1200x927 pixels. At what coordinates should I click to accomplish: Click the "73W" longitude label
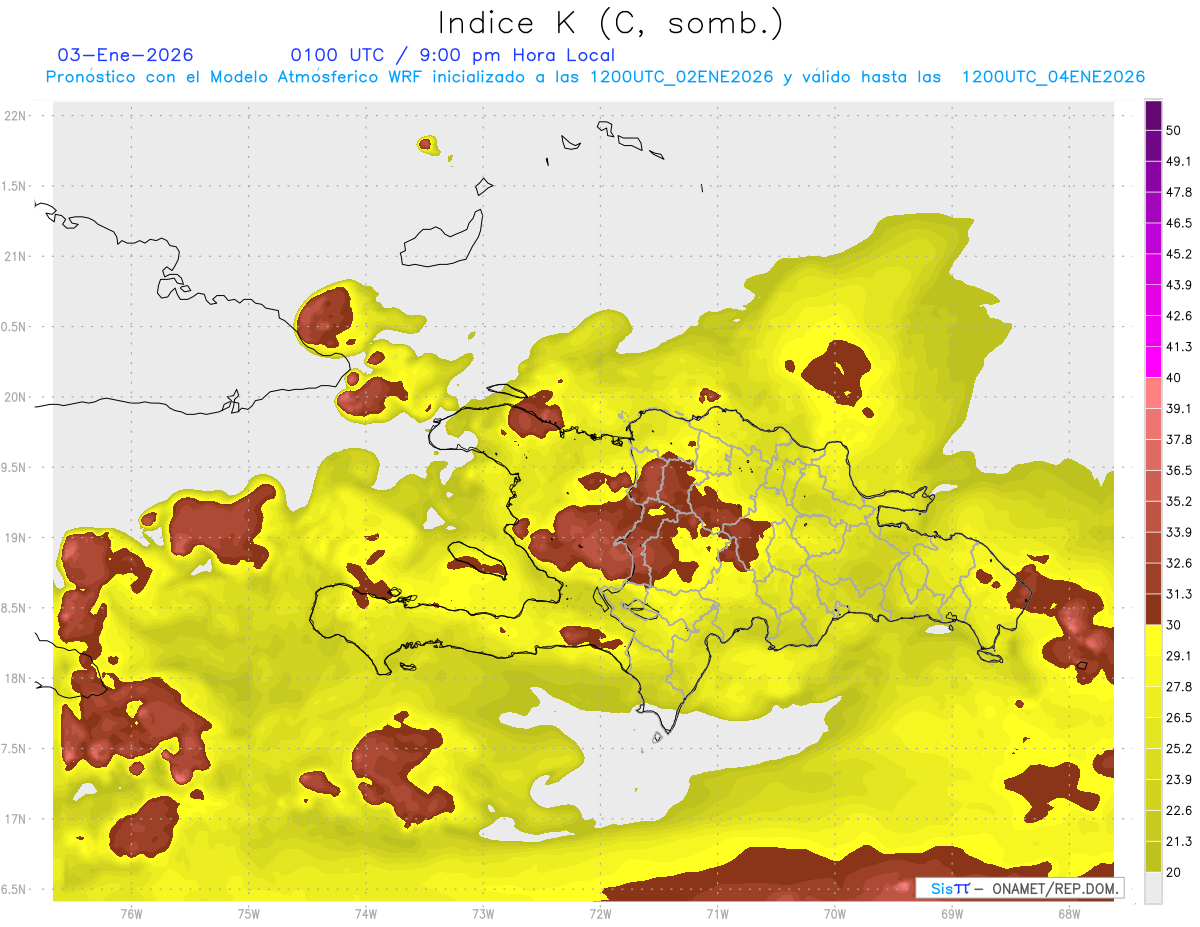pyautogui.click(x=483, y=914)
